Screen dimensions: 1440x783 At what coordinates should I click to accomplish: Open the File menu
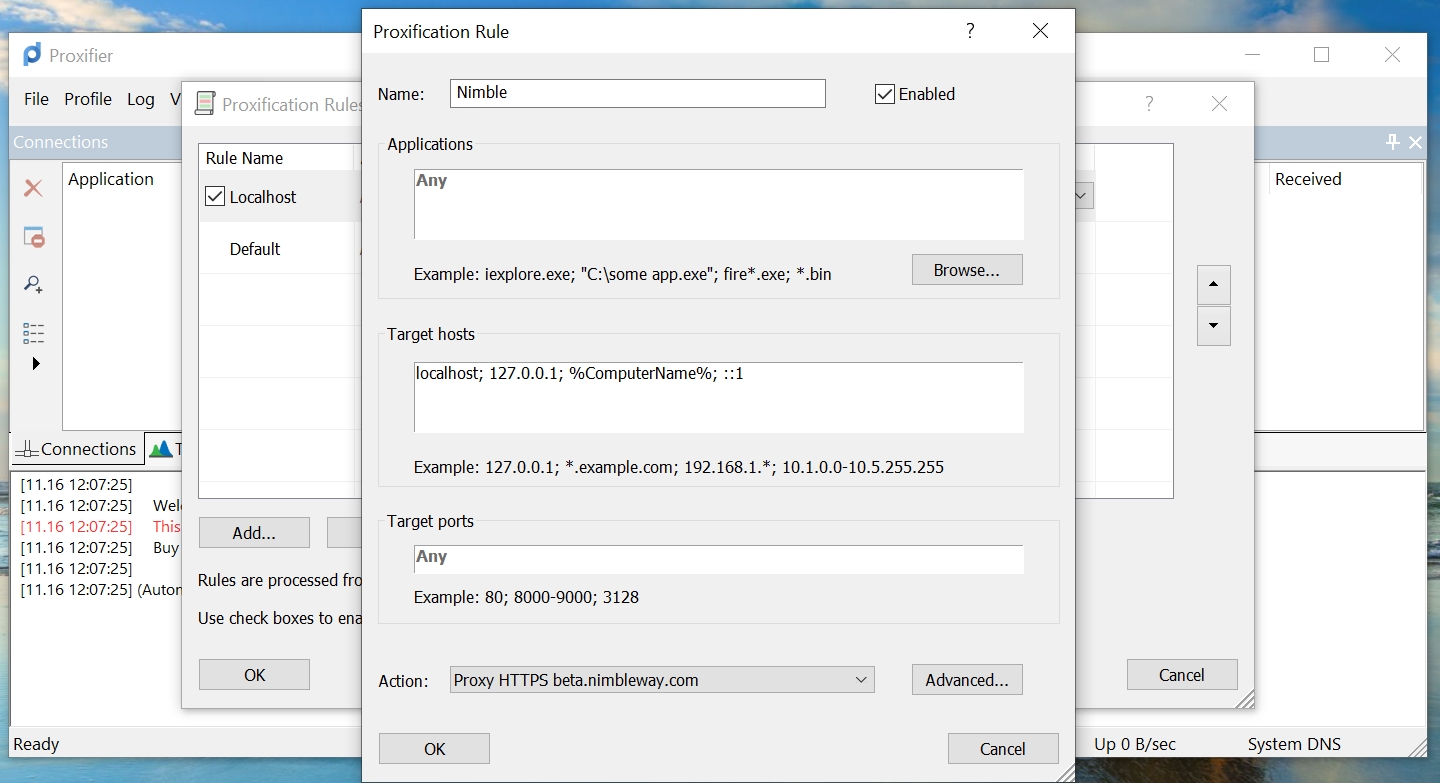click(36, 99)
